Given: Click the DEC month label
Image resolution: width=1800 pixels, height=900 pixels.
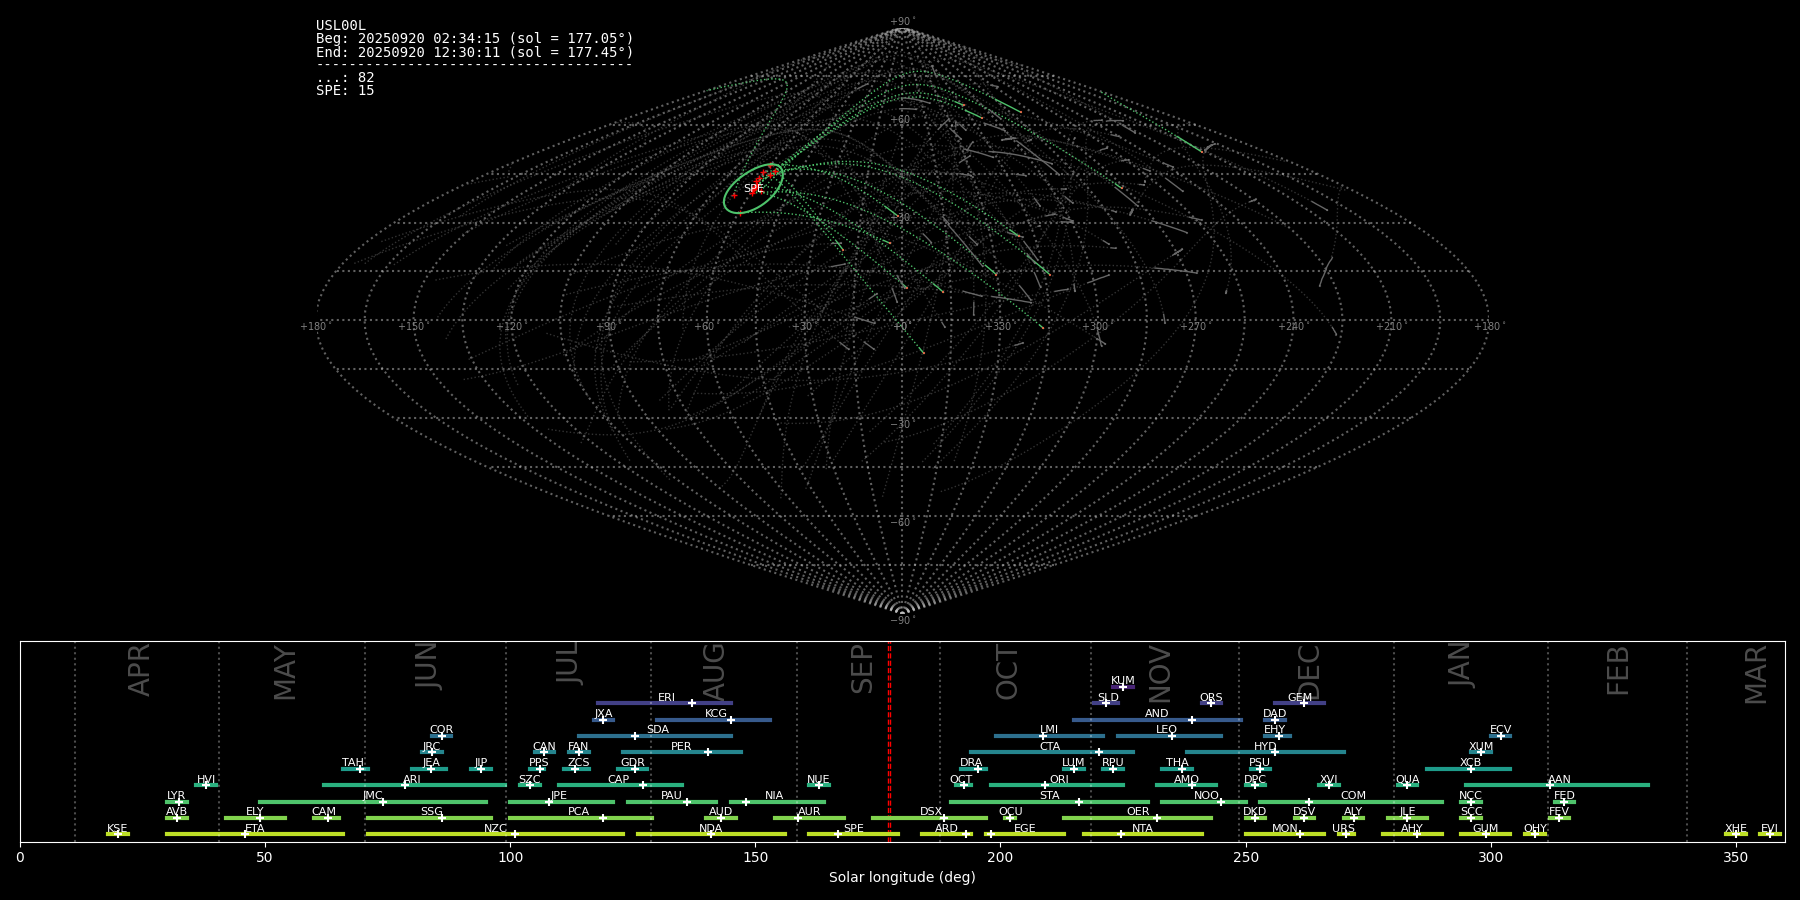Looking at the screenshot, I should point(1308,672).
